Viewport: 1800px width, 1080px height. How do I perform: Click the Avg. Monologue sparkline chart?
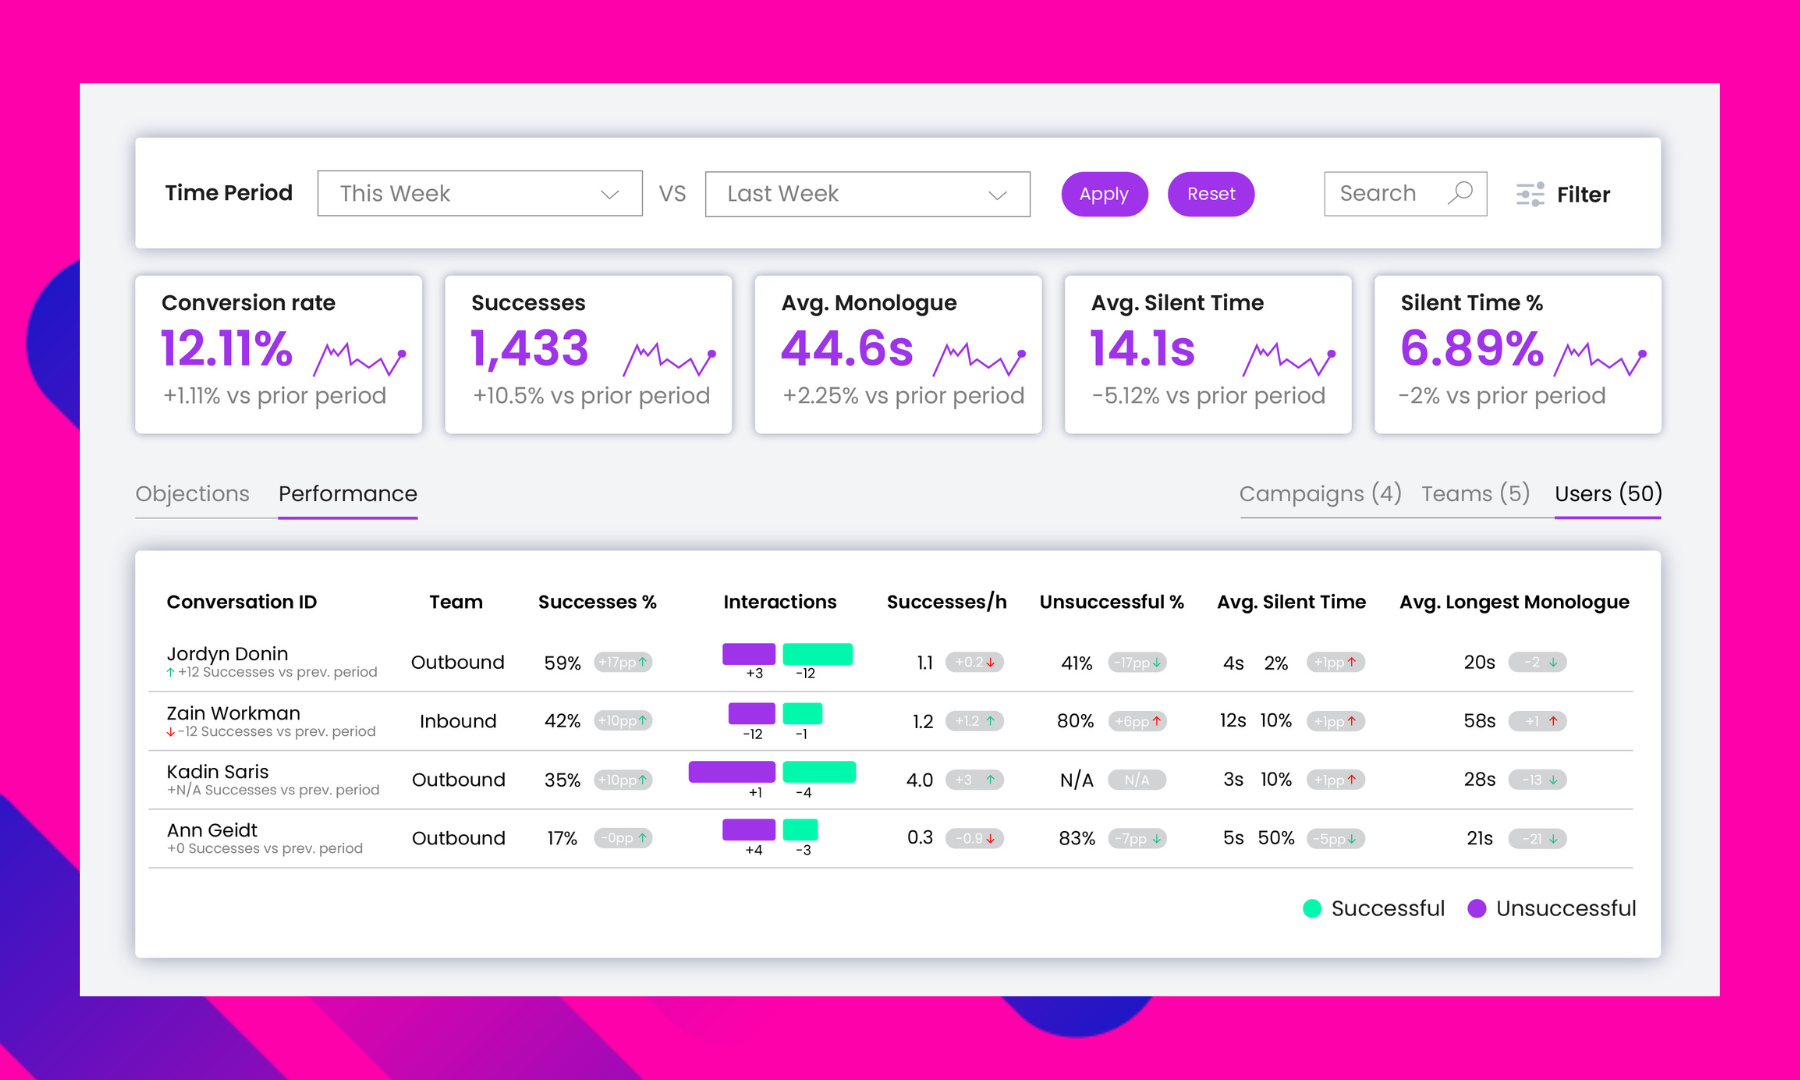click(980, 358)
